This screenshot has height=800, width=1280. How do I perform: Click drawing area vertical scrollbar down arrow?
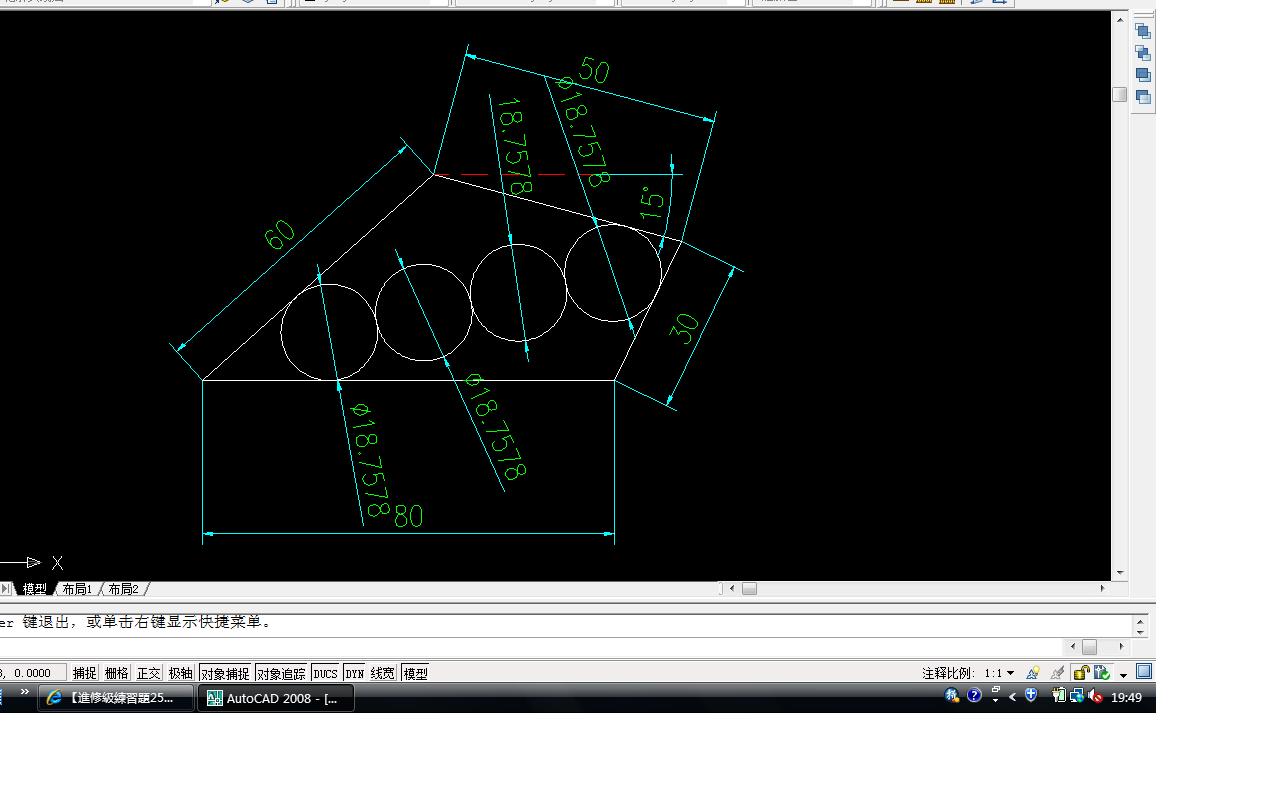click(1120, 573)
